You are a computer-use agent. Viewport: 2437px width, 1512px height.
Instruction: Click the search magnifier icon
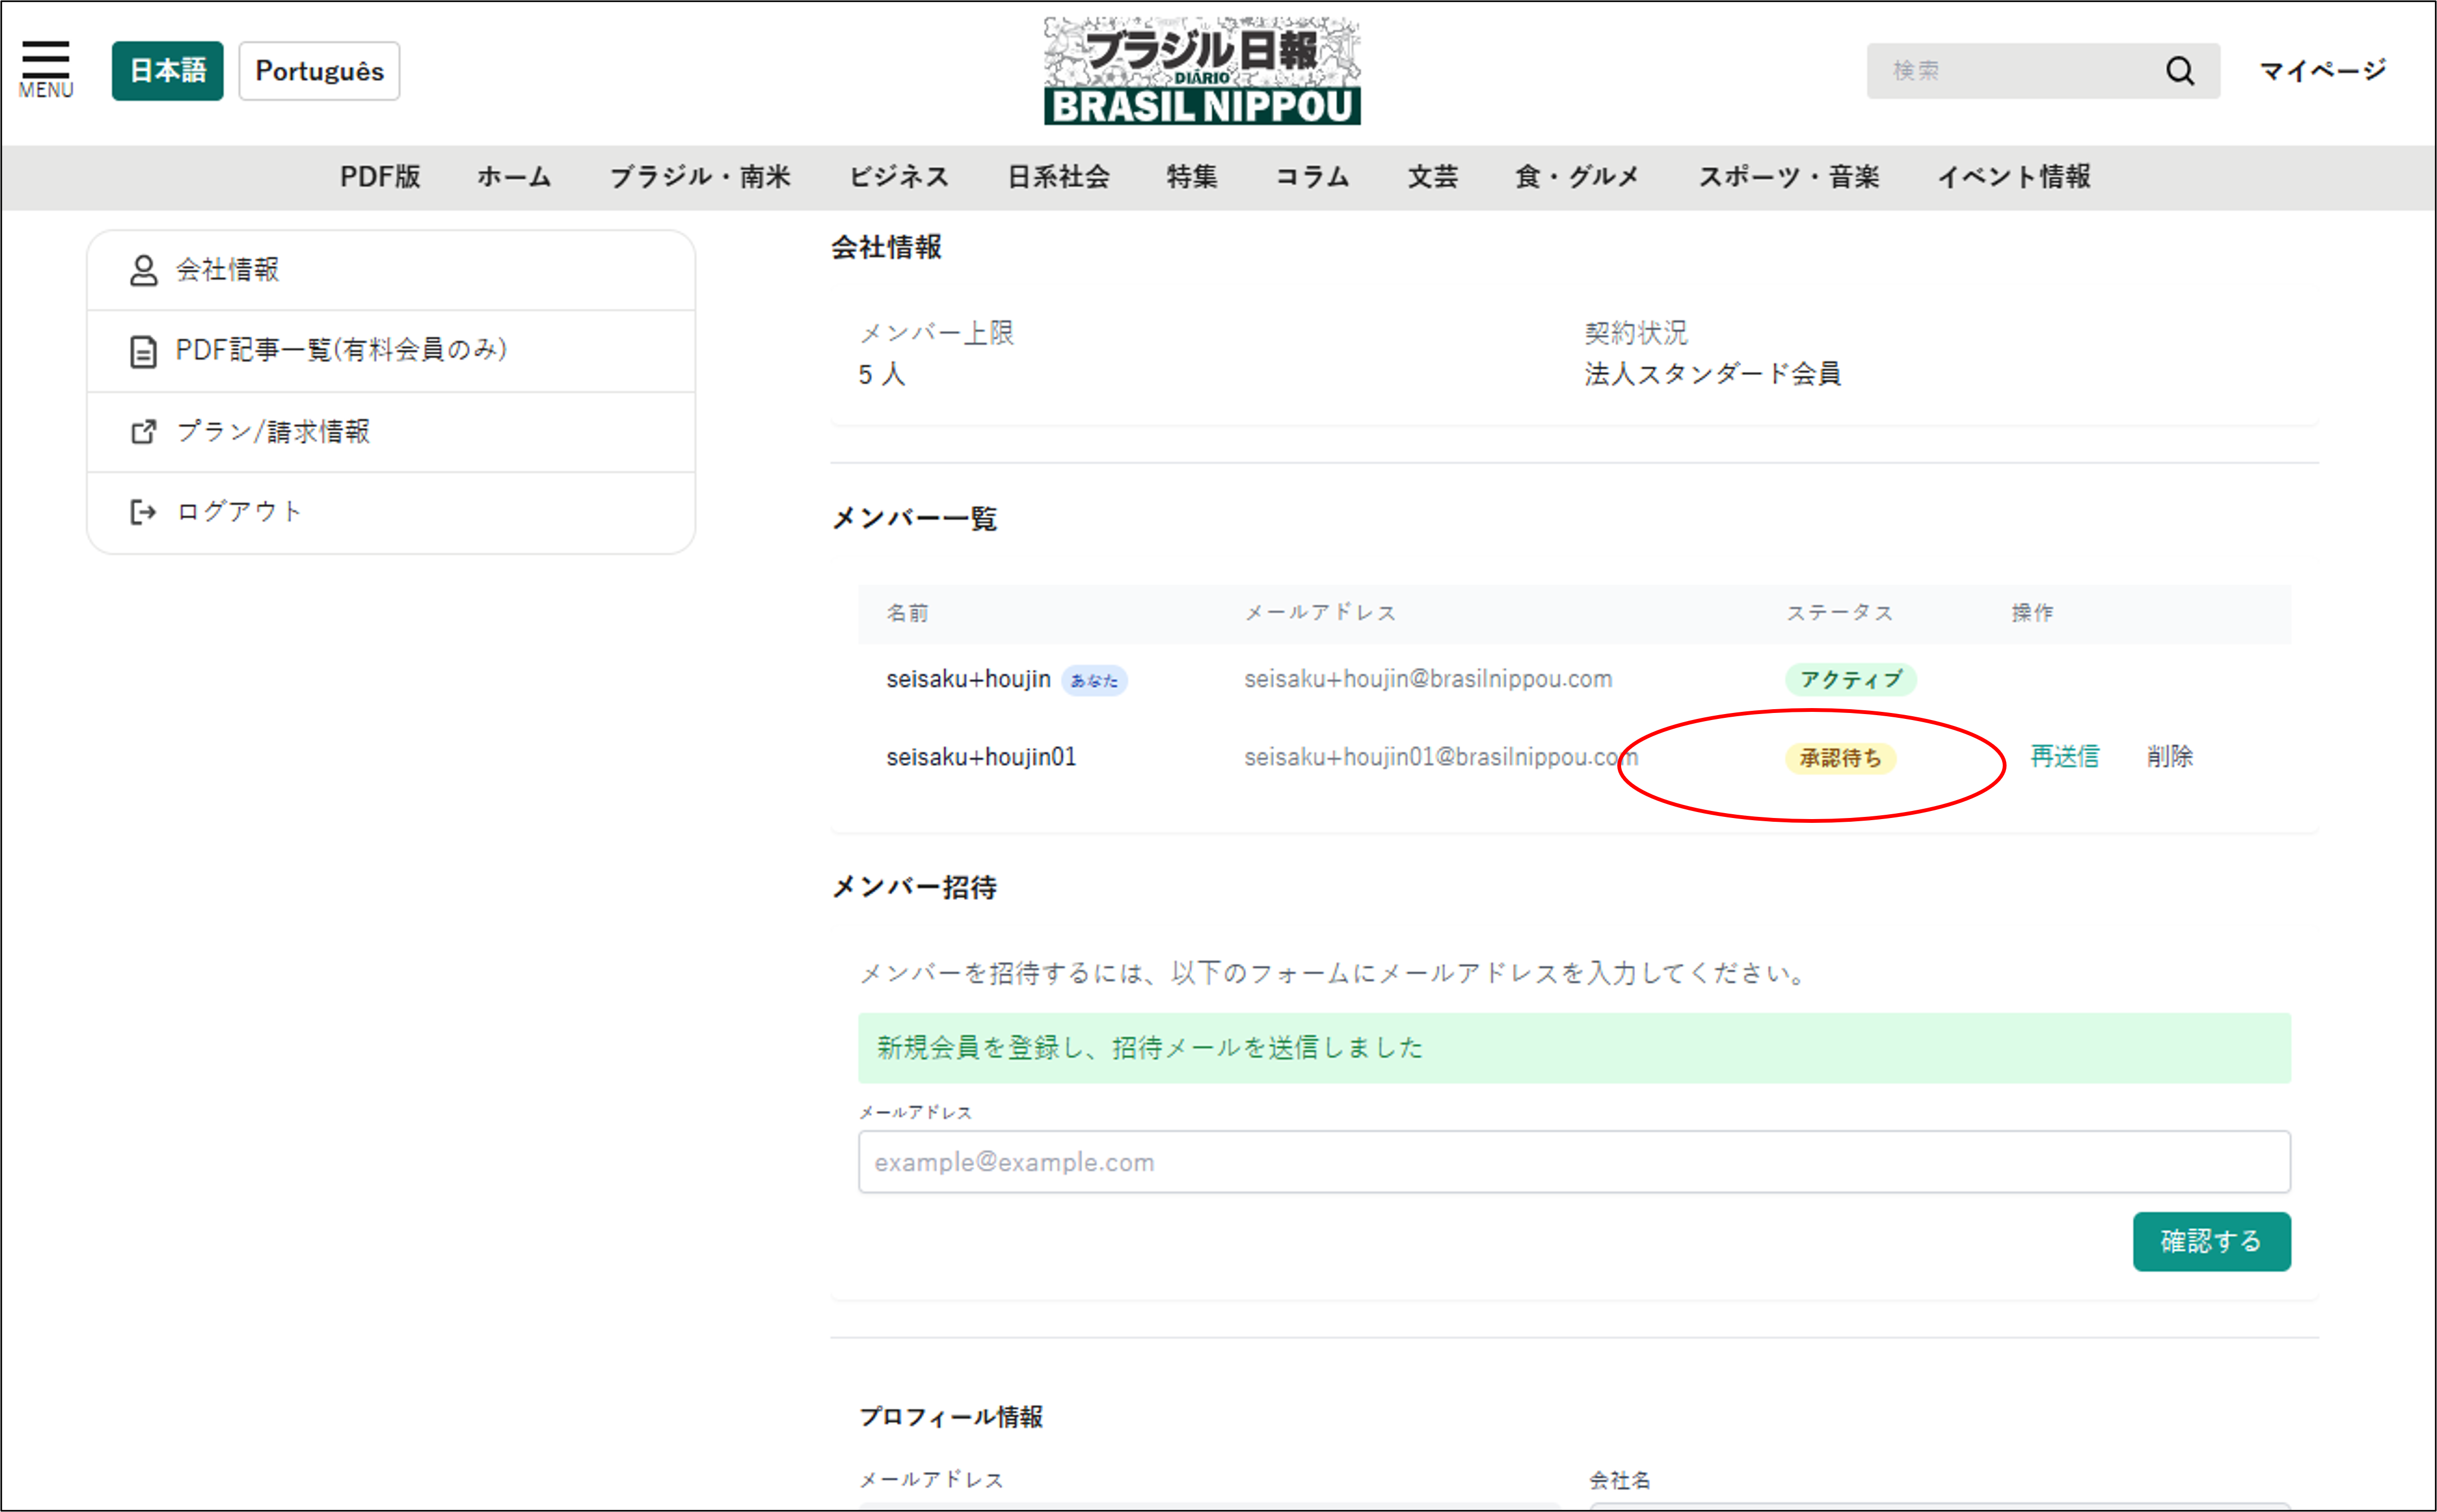(x=2180, y=71)
